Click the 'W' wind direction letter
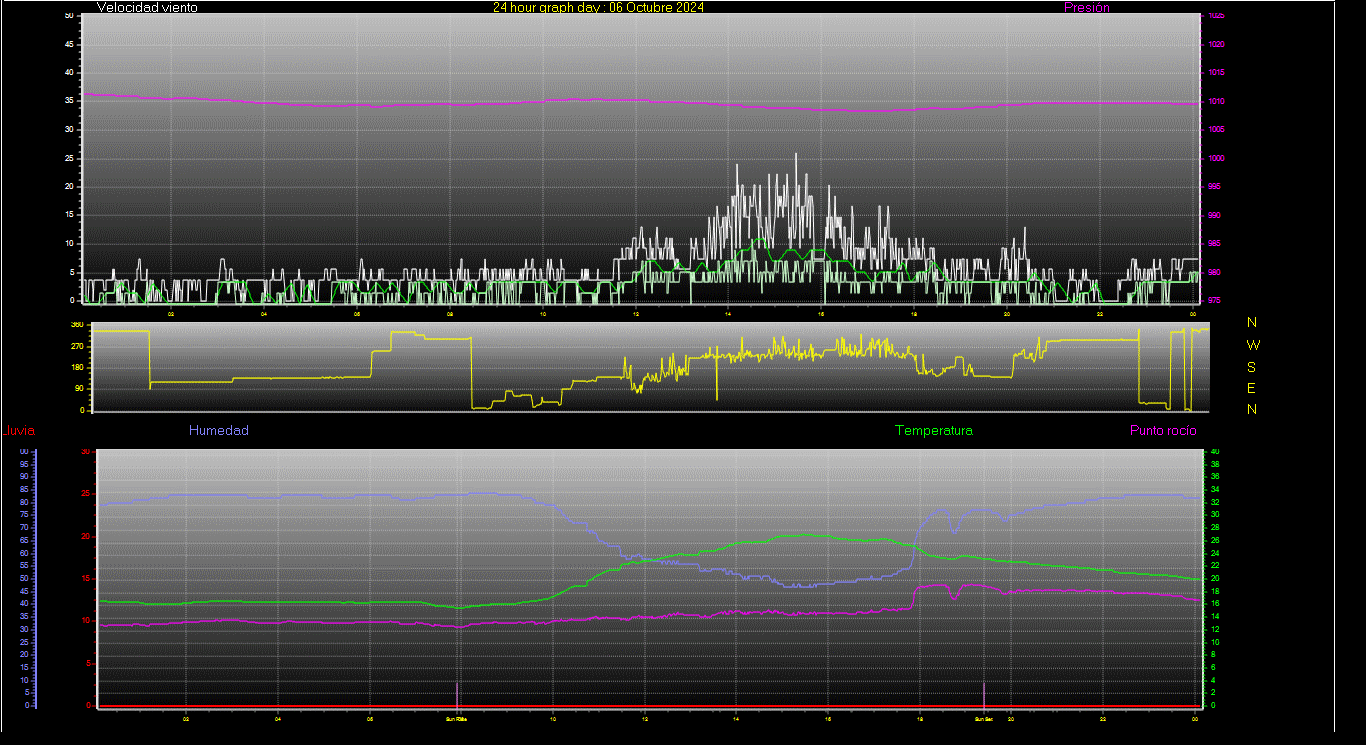Viewport: 1366px width, 745px height. (x=1253, y=345)
